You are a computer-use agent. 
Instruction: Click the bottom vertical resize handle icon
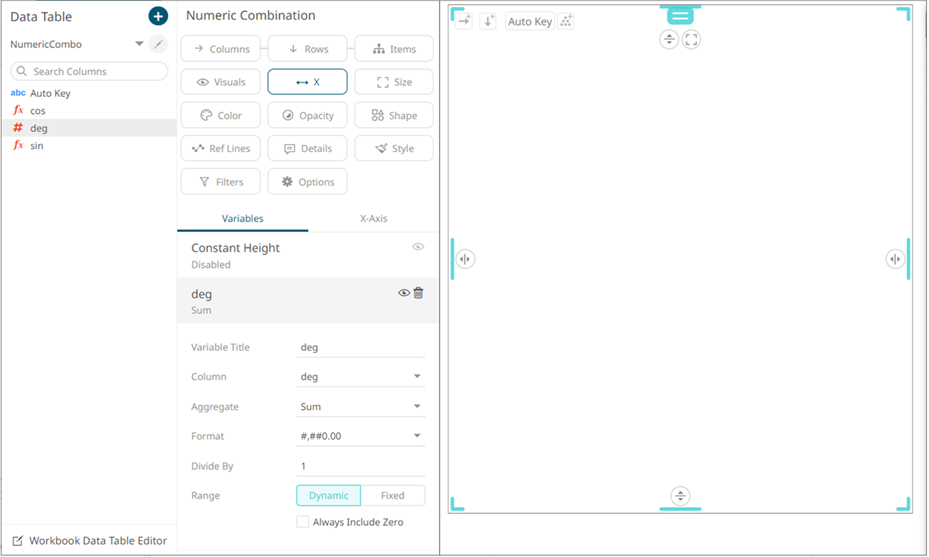coord(680,496)
